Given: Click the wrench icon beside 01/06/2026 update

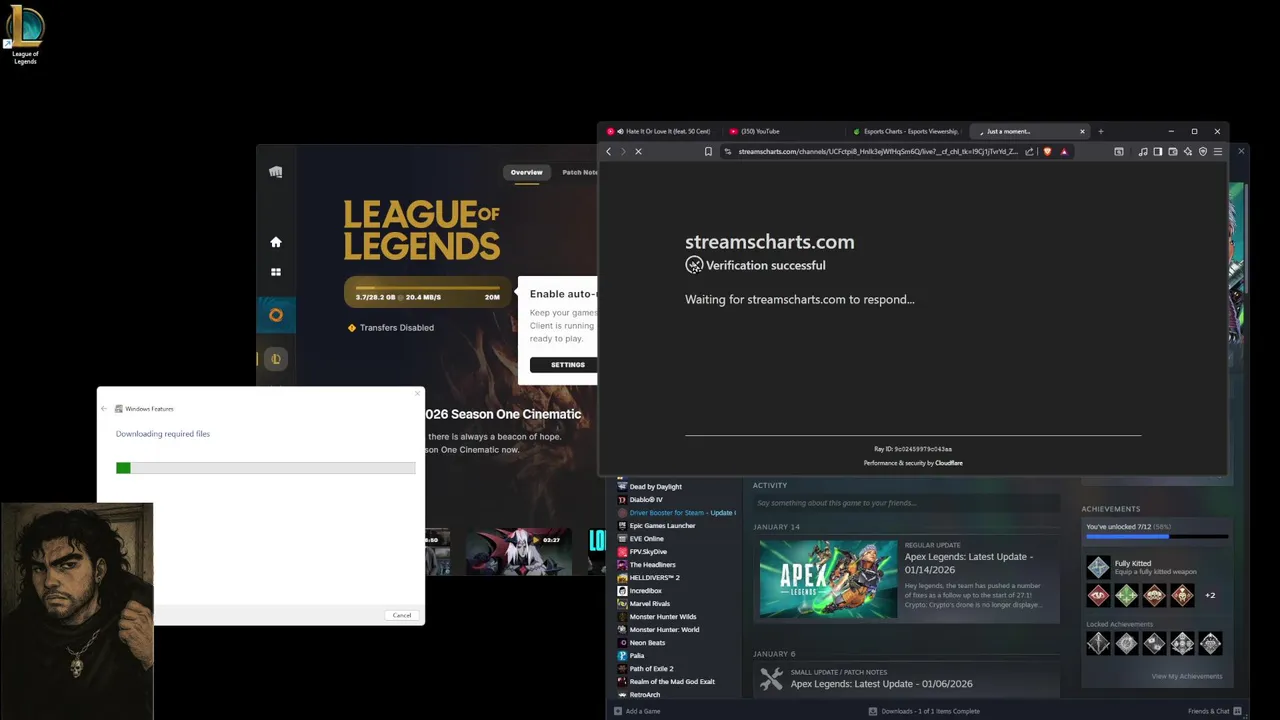Looking at the screenshot, I should [771, 678].
